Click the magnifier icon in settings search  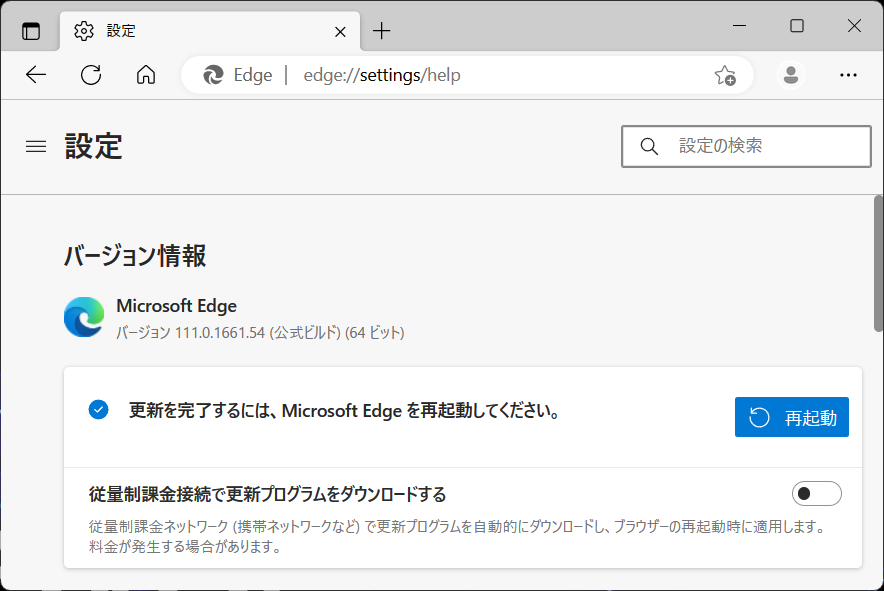pyautogui.click(x=649, y=146)
